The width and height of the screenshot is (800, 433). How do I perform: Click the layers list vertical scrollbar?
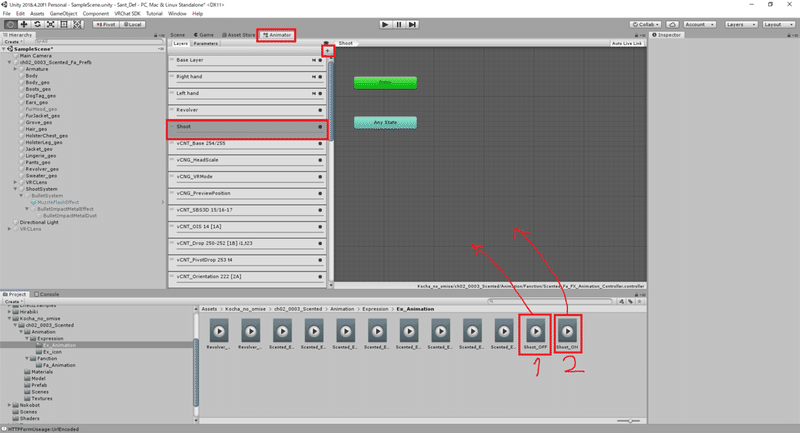331,100
